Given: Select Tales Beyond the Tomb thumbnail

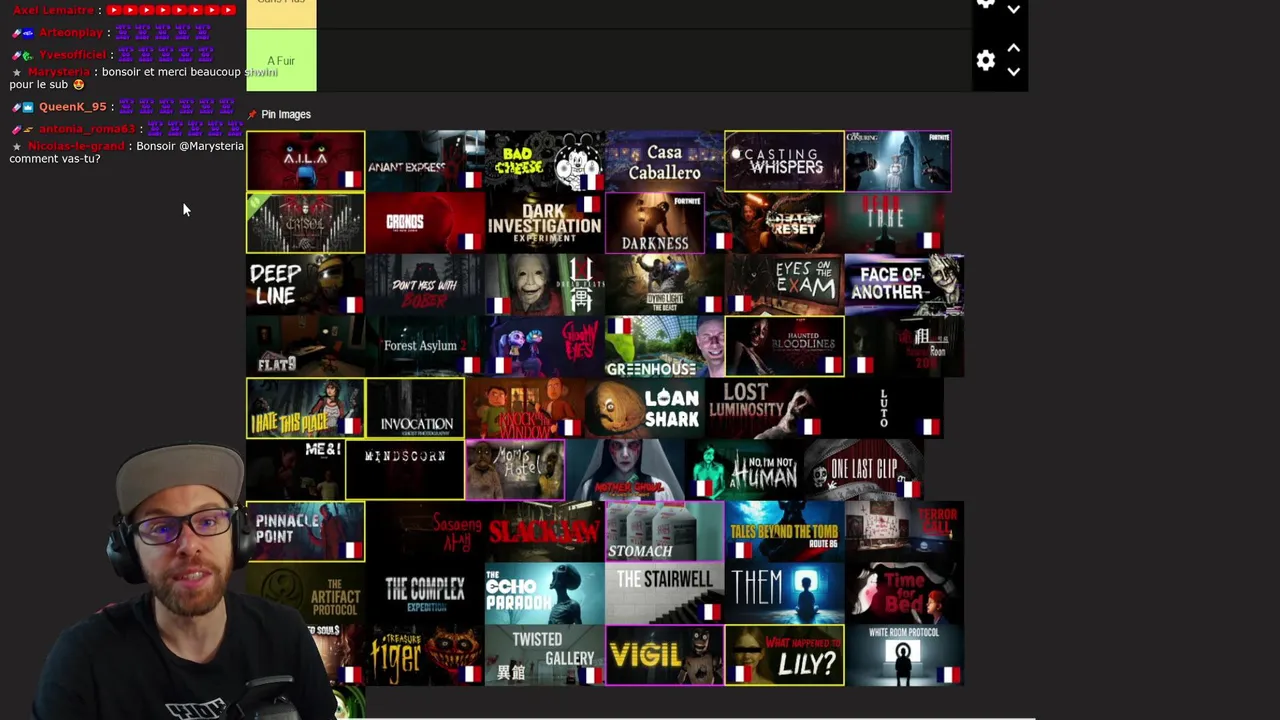Looking at the screenshot, I should point(785,532).
